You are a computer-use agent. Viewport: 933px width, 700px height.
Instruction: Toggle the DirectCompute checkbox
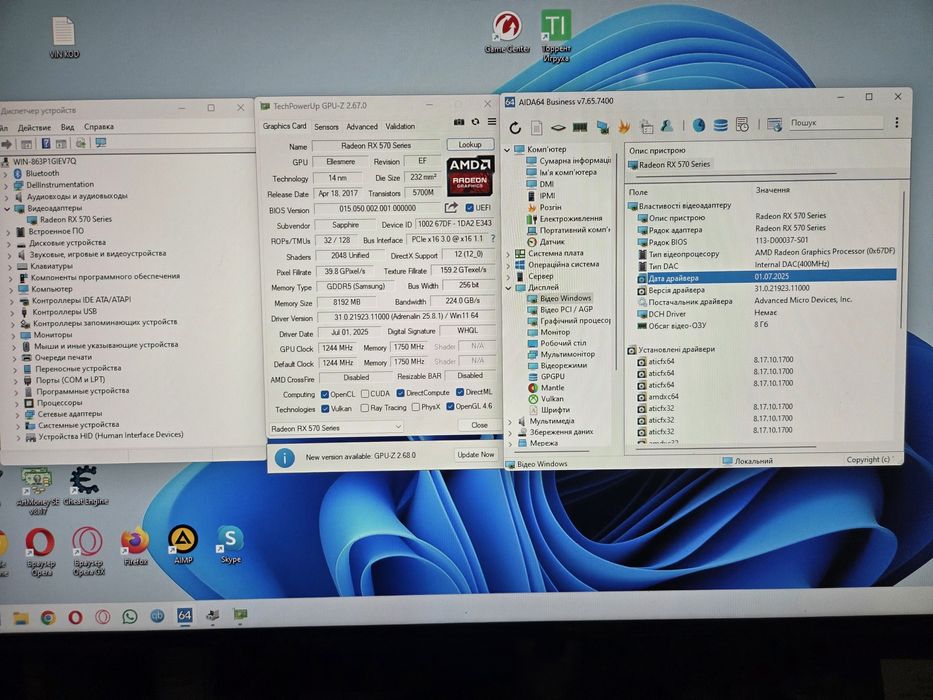point(400,393)
